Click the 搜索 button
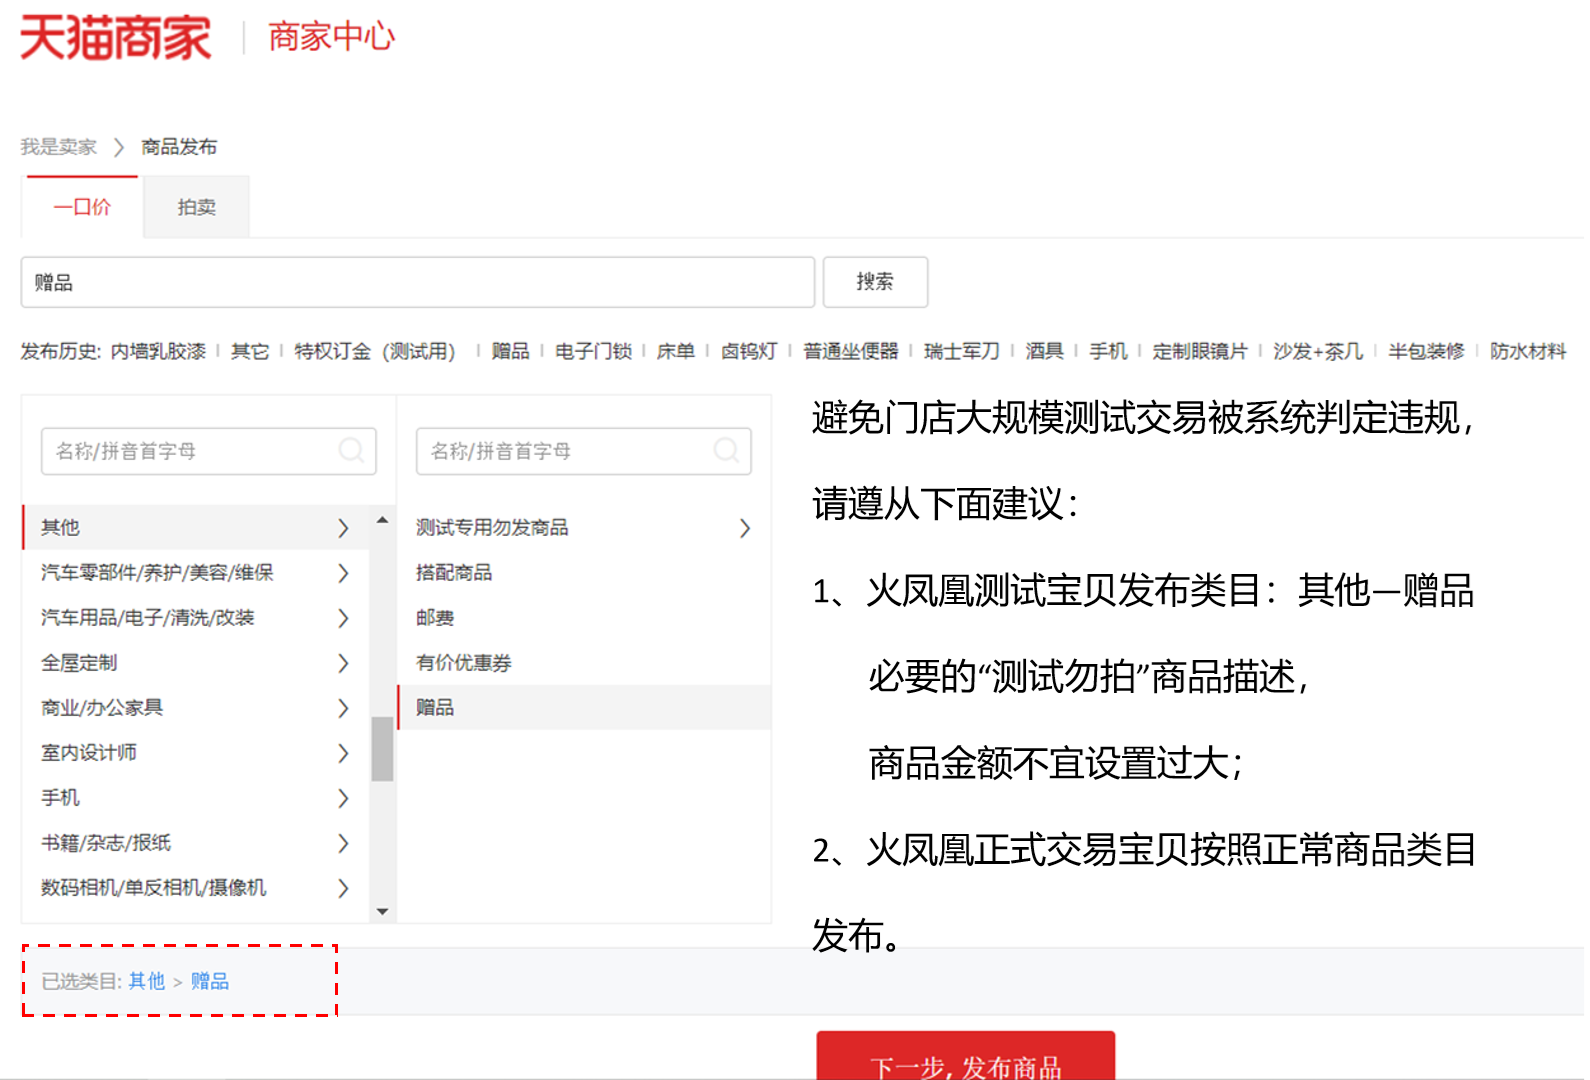Image resolution: width=1590 pixels, height=1080 pixels. [x=875, y=282]
